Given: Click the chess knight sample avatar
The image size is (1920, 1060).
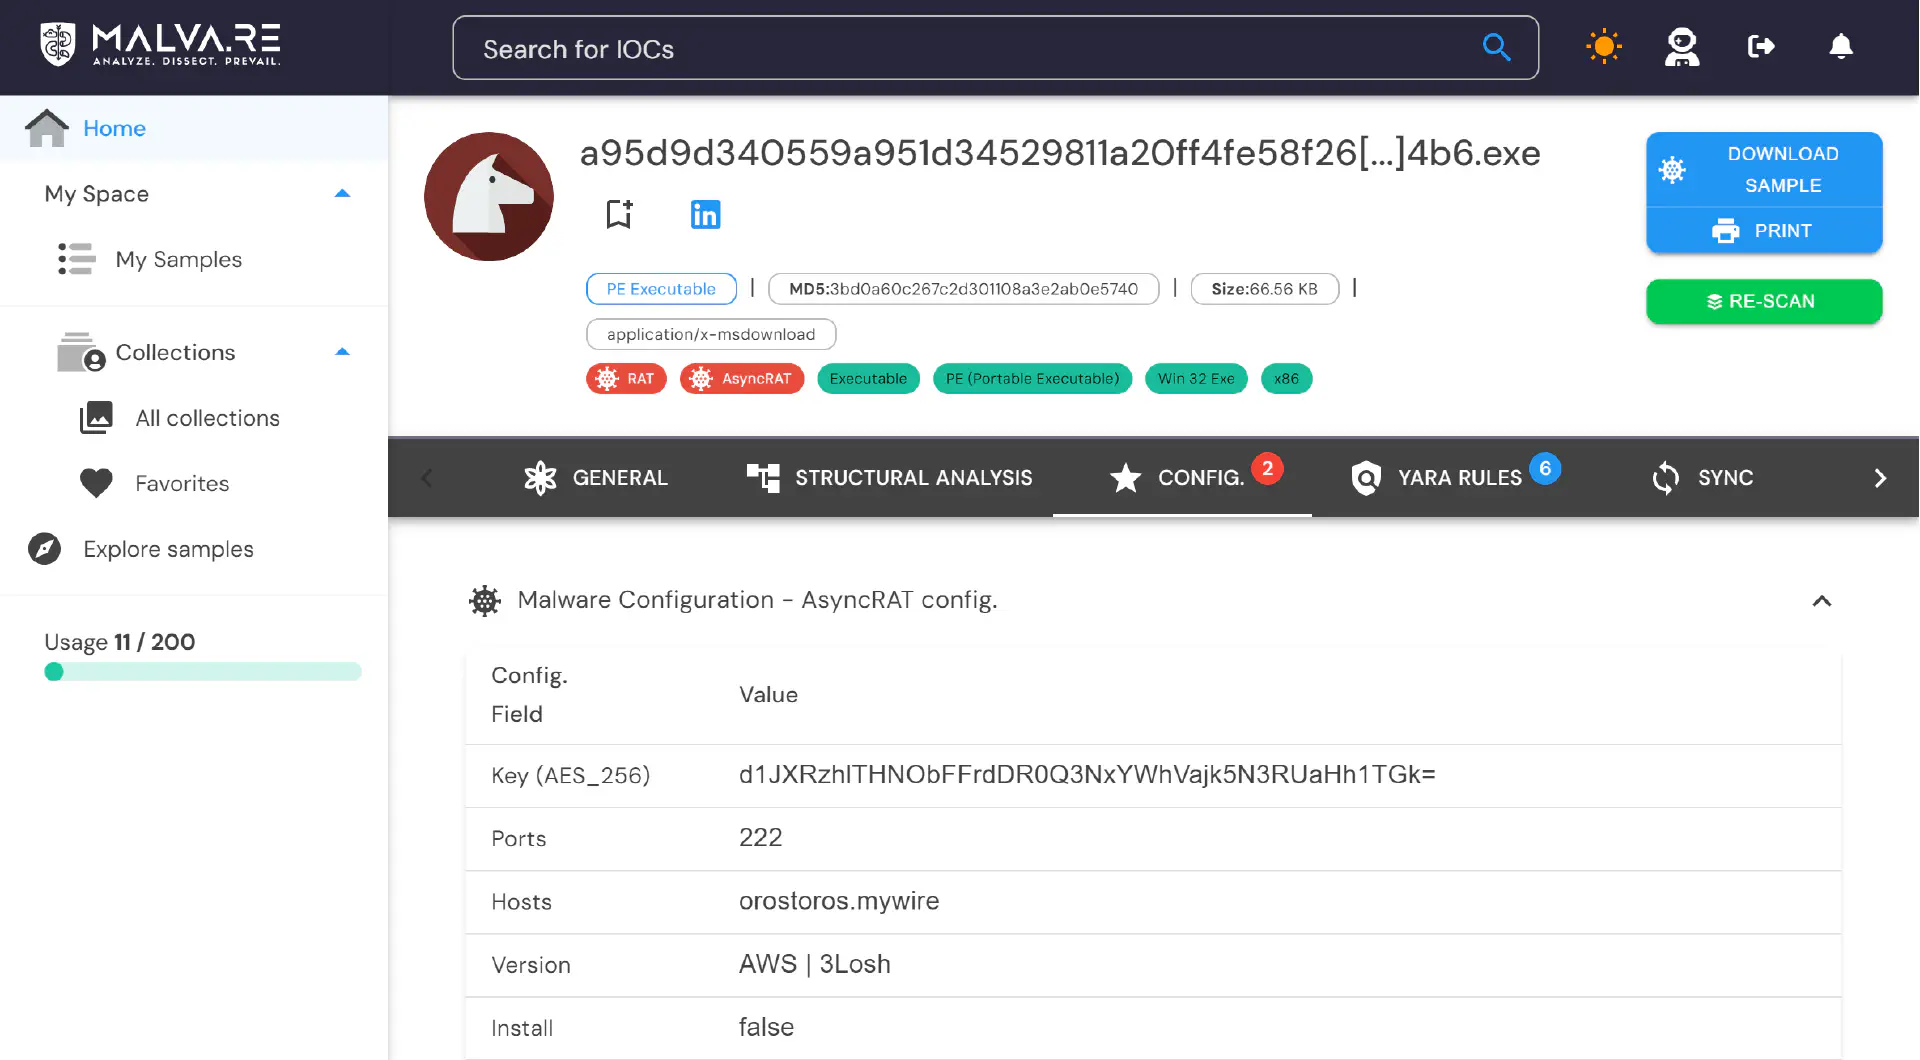Looking at the screenshot, I should tap(489, 197).
